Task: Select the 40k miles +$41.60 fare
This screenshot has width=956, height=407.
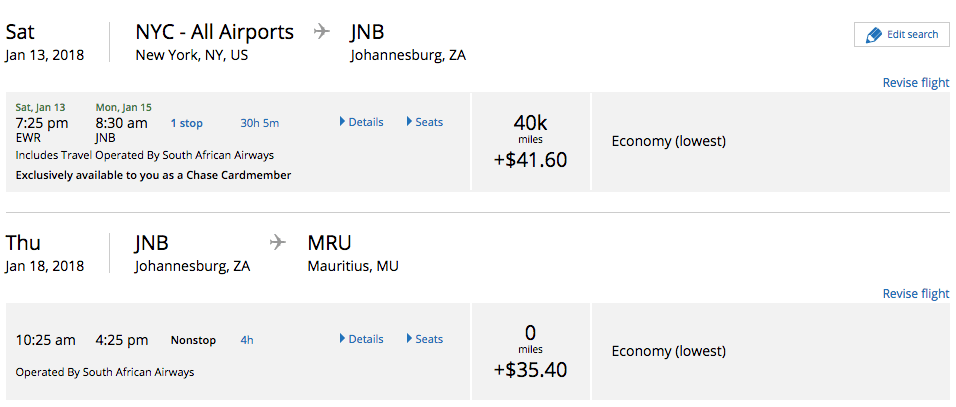Action: click(530, 141)
